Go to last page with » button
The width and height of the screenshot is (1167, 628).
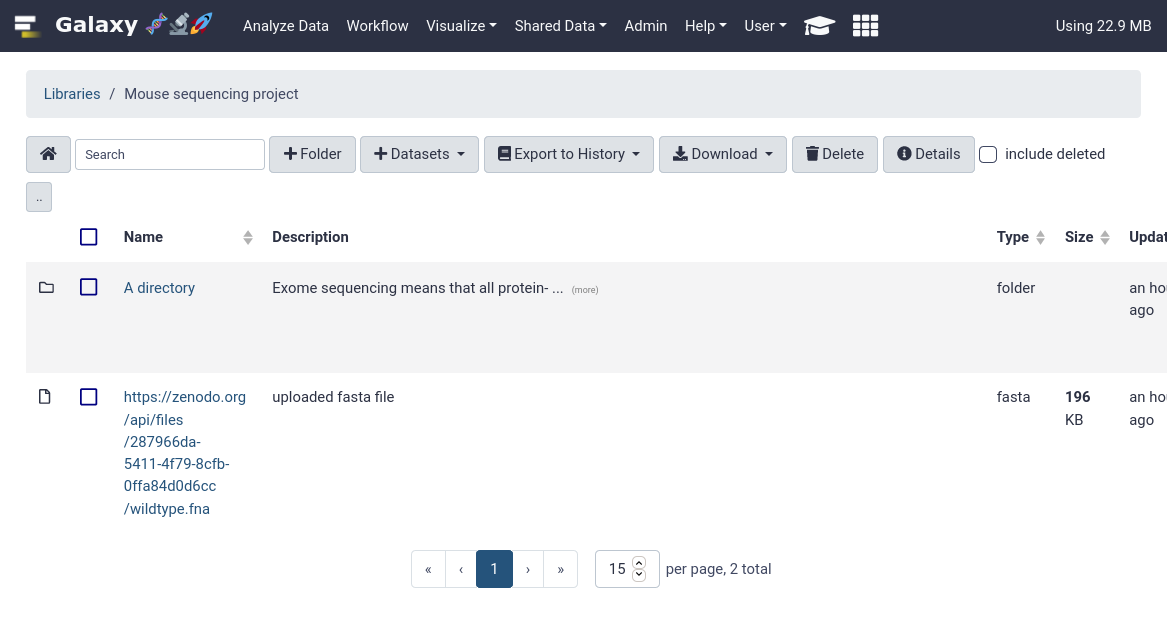point(560,569)
